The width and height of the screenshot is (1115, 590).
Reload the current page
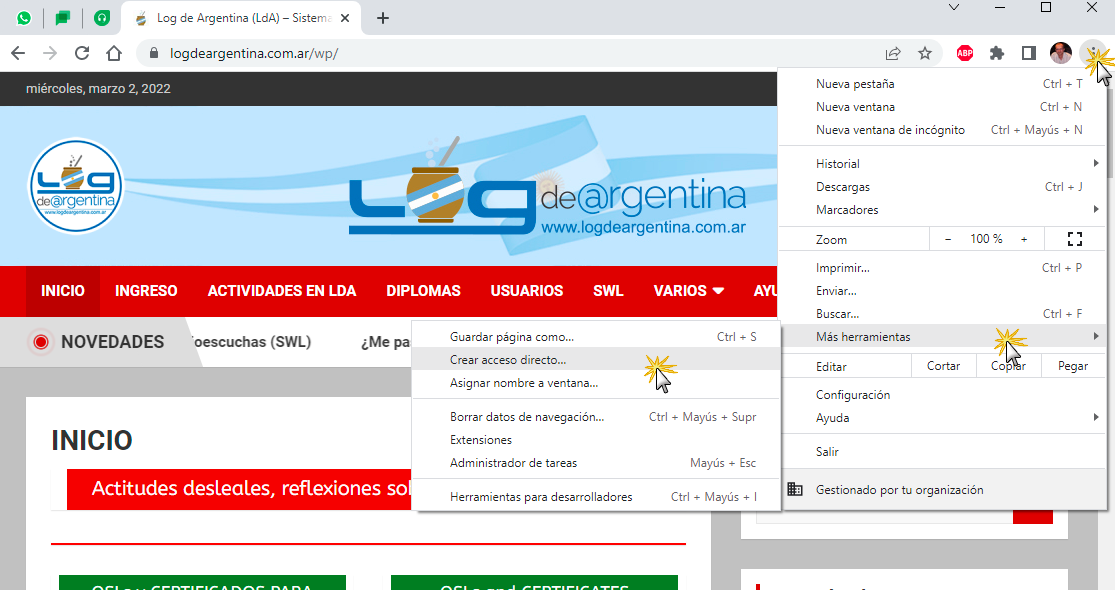point(82,53)
